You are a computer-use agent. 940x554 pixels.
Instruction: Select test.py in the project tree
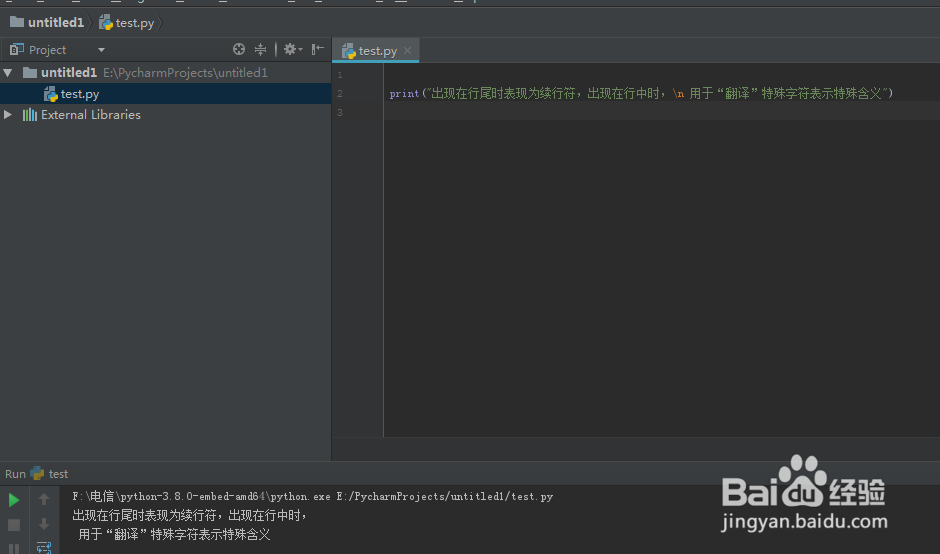165,94
